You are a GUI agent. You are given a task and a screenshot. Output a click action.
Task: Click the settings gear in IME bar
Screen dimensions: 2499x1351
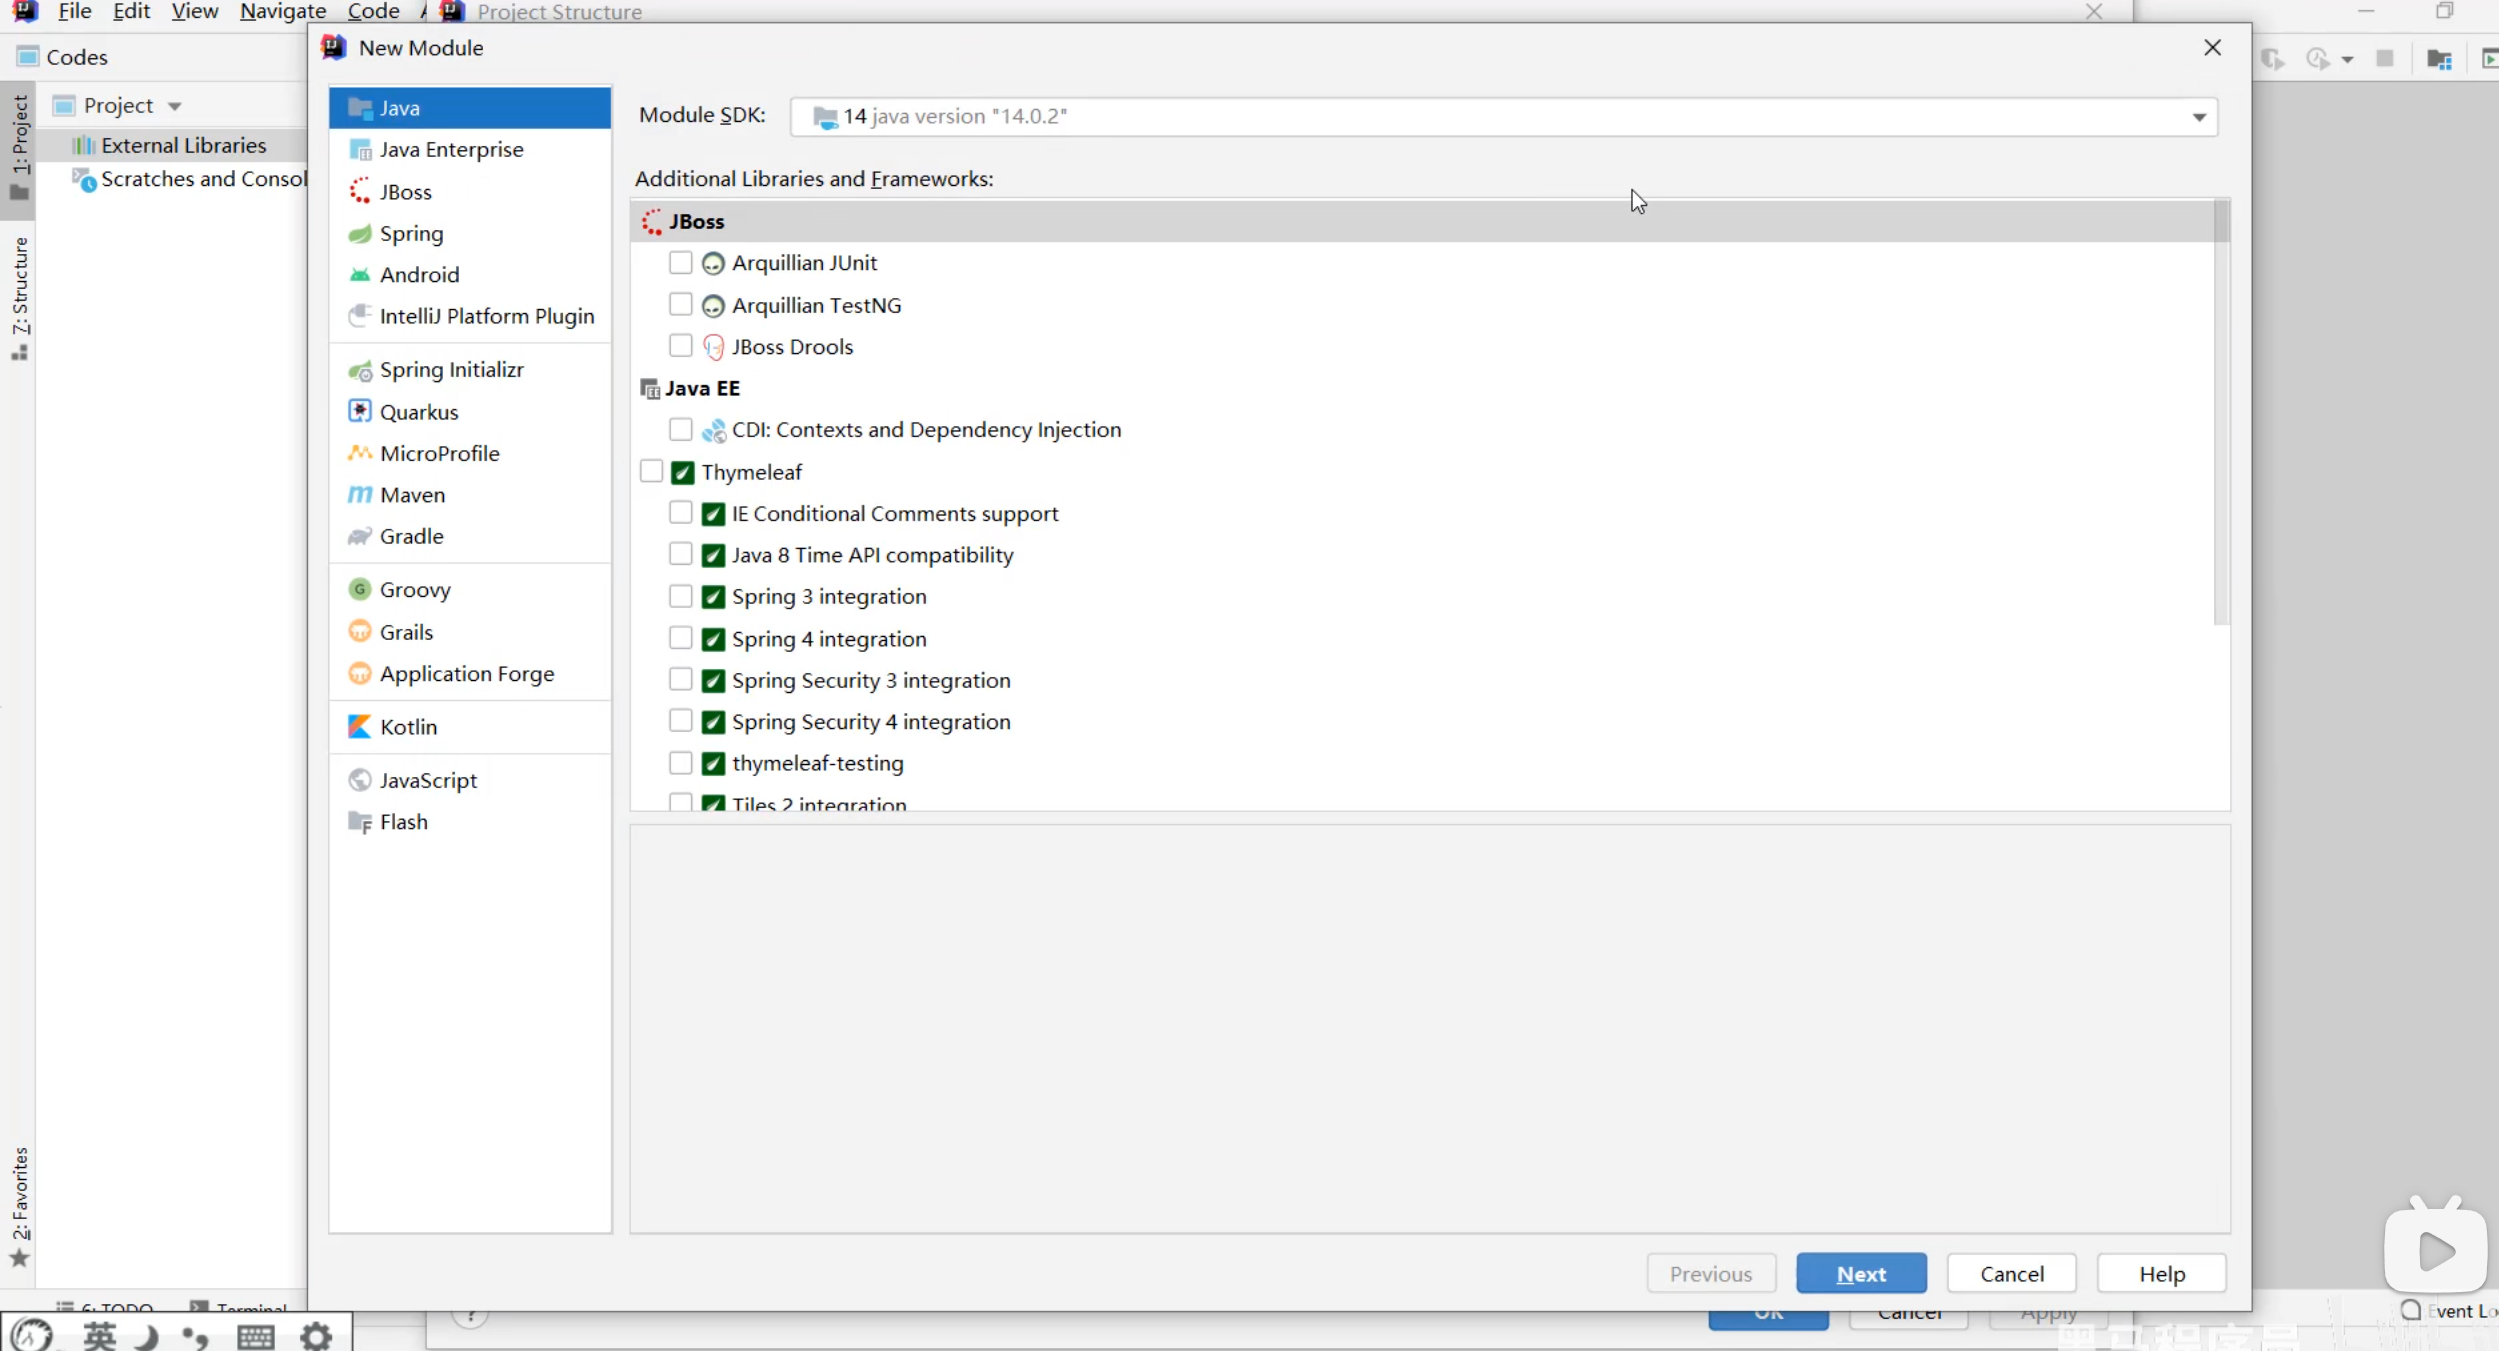point(316,1336)
